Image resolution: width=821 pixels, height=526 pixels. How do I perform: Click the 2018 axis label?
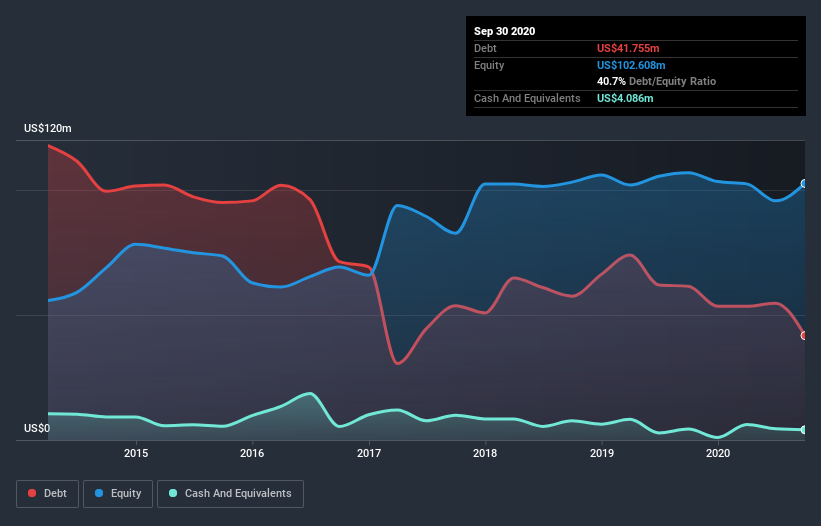pyautogui.click(x=485, y=453)
